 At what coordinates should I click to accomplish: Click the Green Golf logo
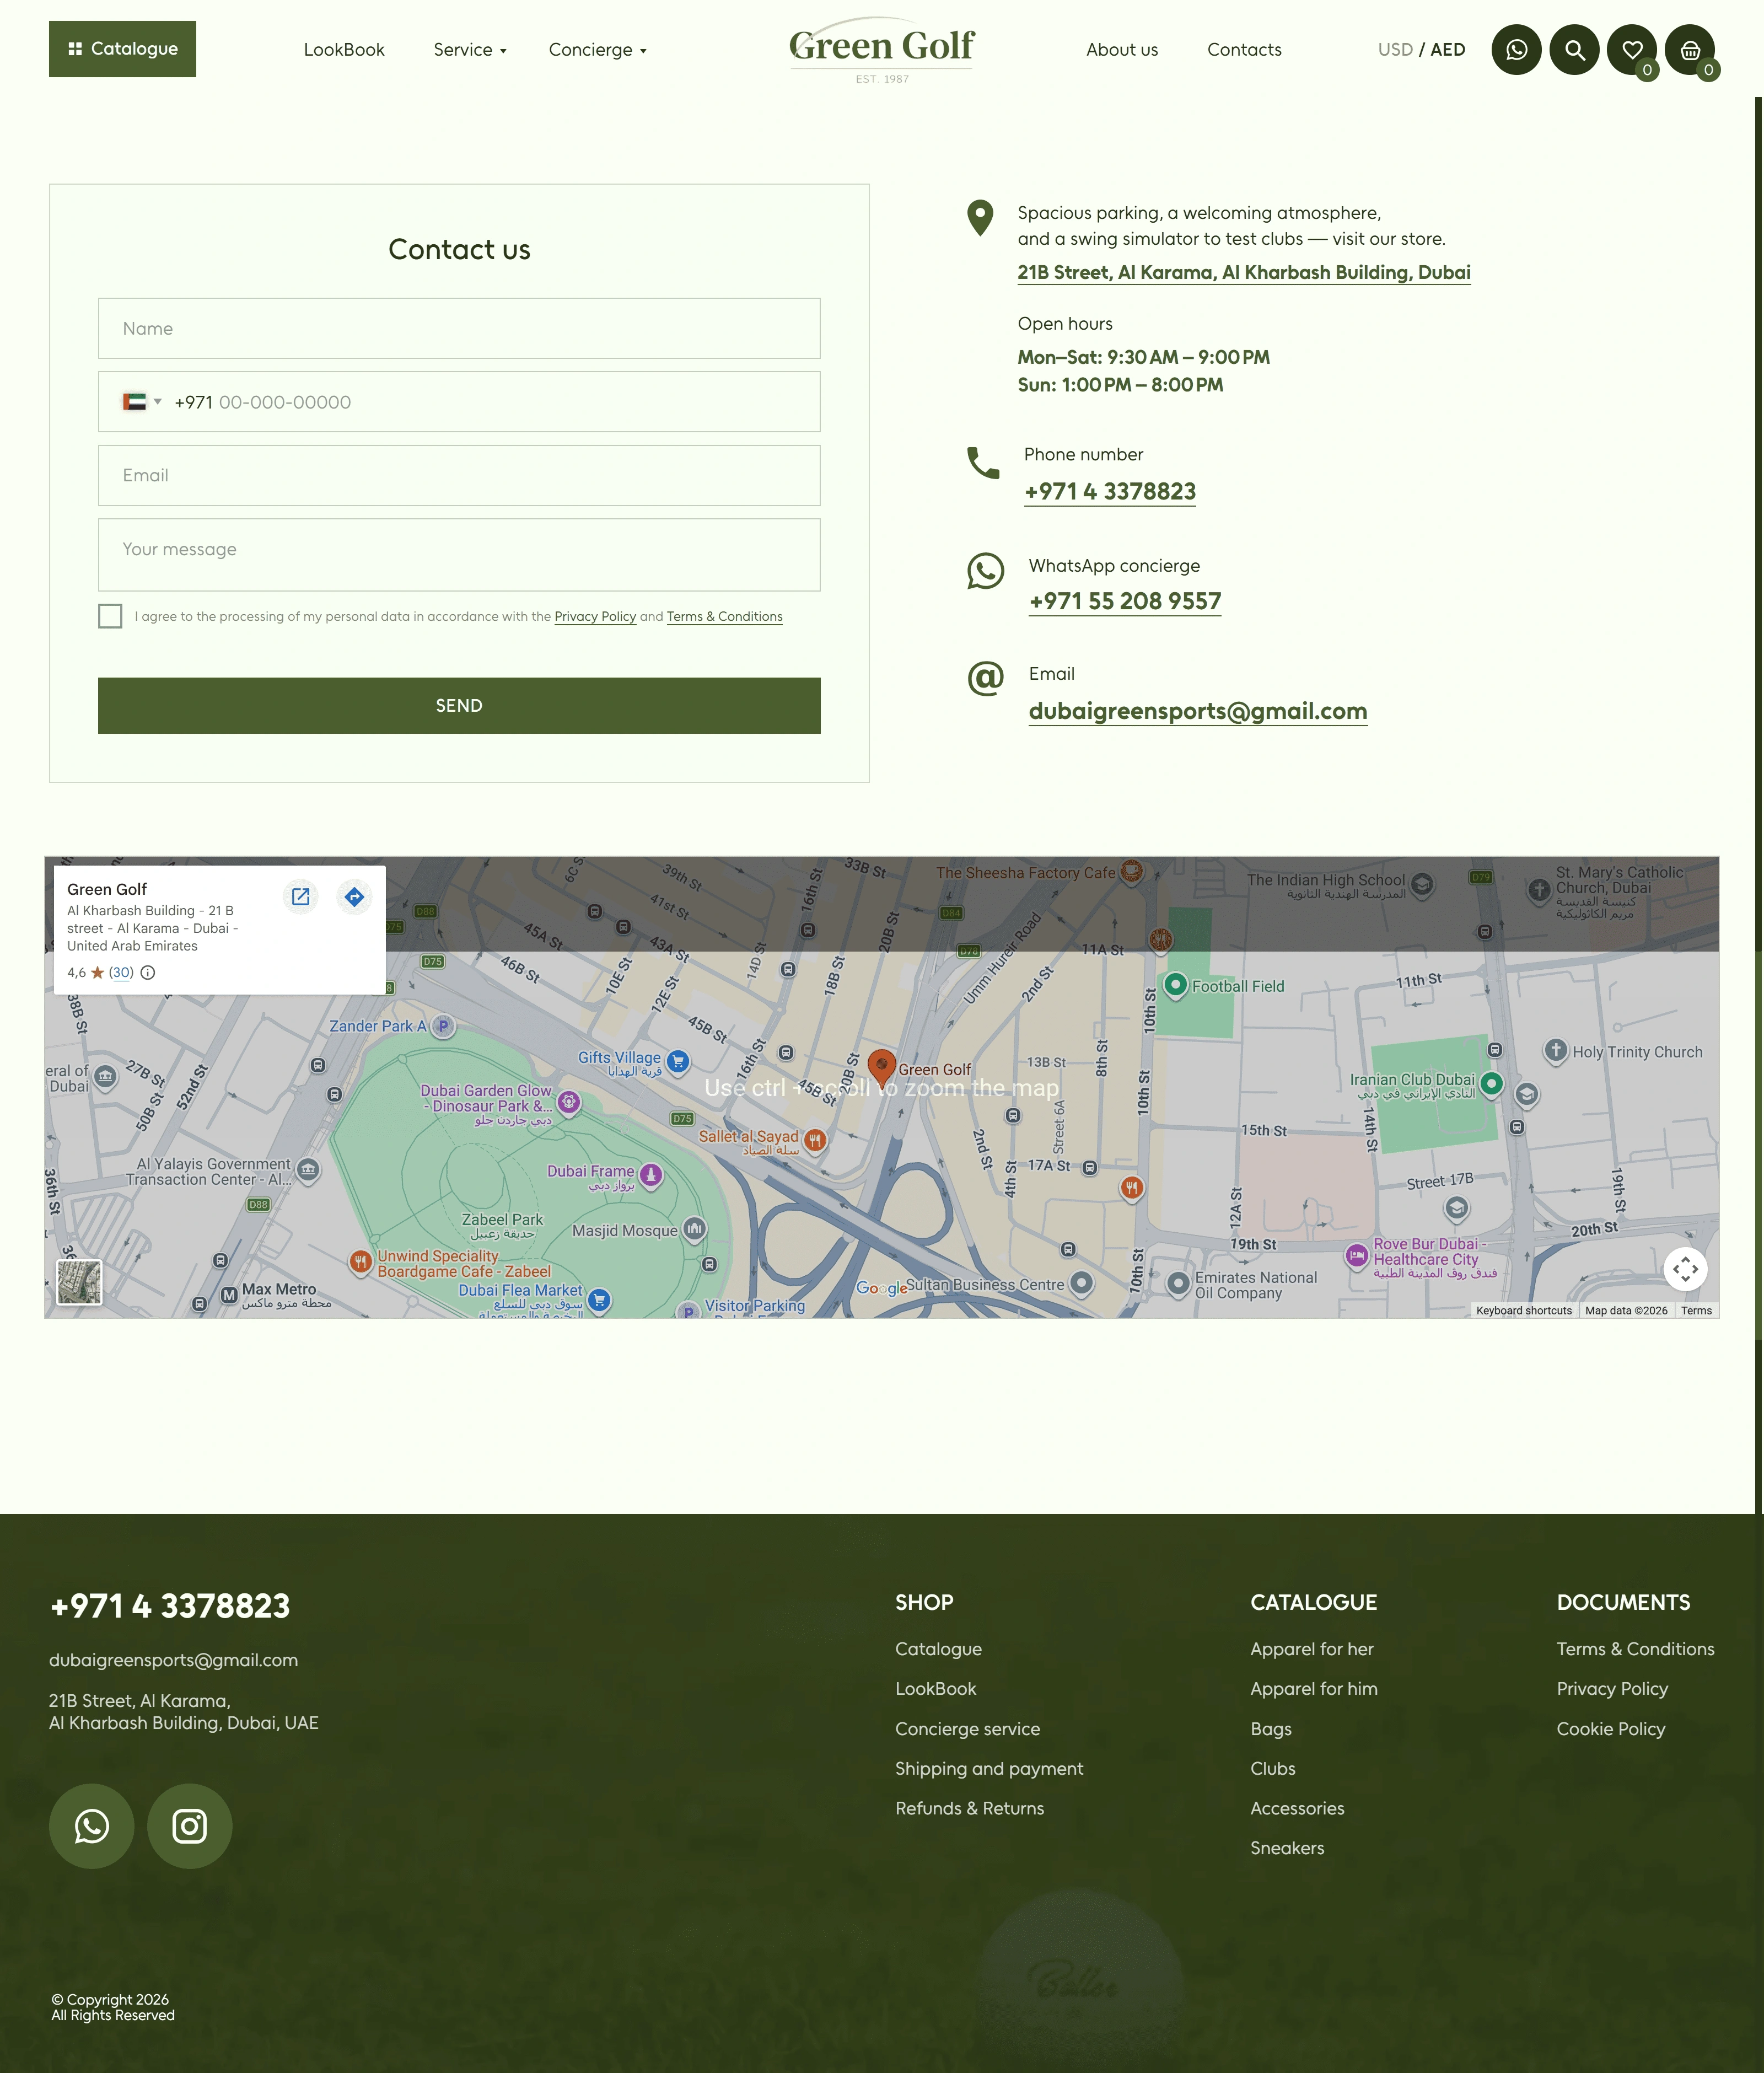tap(881, 50)
